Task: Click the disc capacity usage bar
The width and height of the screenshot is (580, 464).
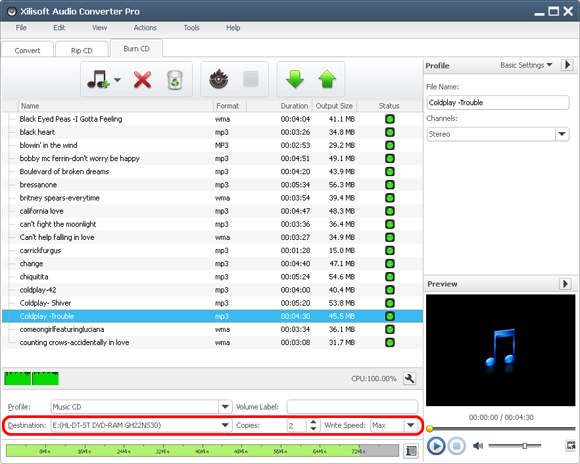Action: [x=202, y=451]
